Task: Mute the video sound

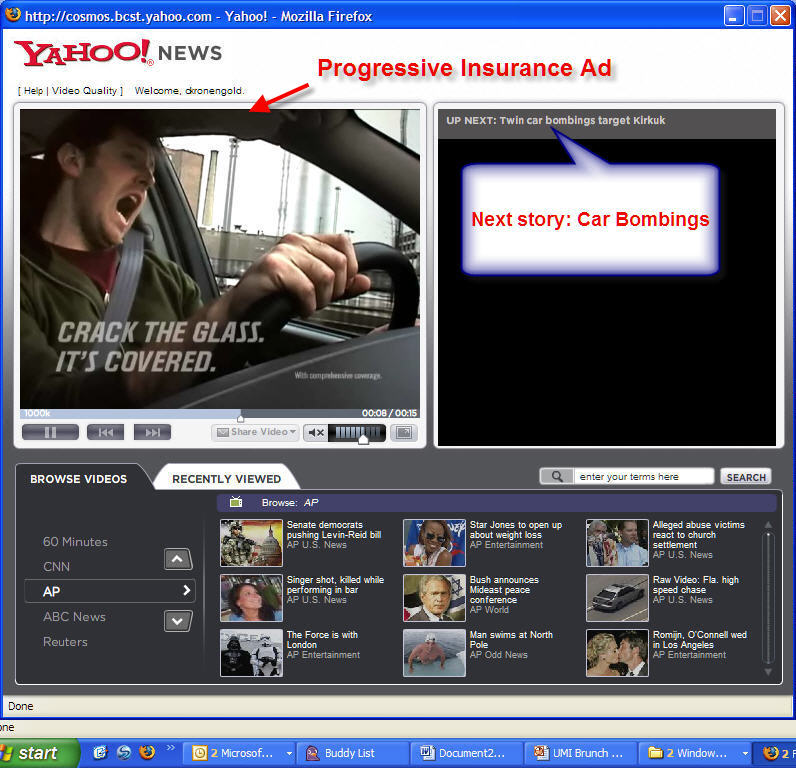Action: pyautogui.click(x=316, y=432)
